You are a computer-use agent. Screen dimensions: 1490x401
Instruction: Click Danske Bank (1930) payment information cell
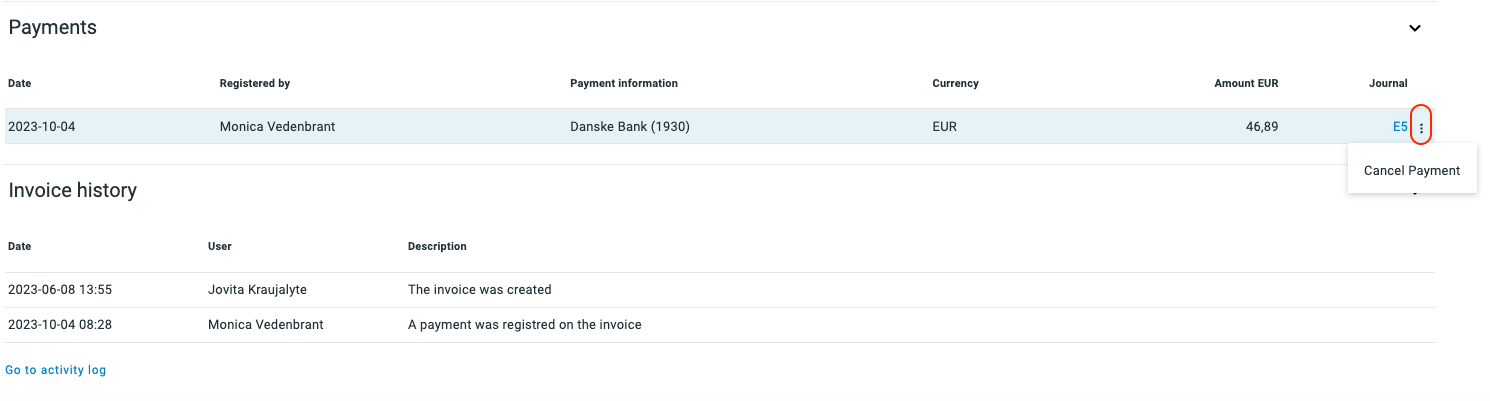coord(630,127)
